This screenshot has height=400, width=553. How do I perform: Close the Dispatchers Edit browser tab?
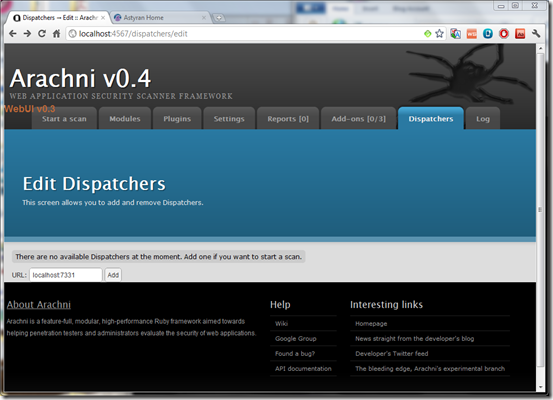click(103, 18)
